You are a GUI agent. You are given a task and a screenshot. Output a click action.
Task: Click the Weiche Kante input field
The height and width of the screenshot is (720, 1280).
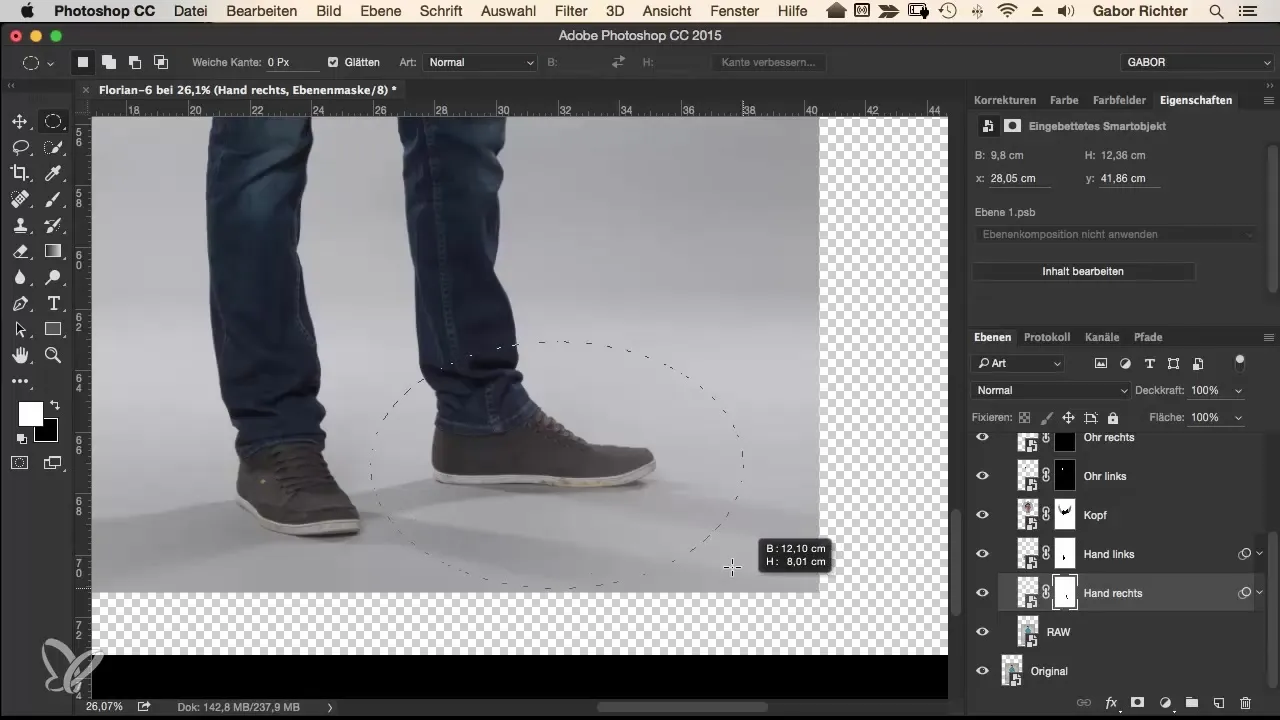[x=291, y=62]
